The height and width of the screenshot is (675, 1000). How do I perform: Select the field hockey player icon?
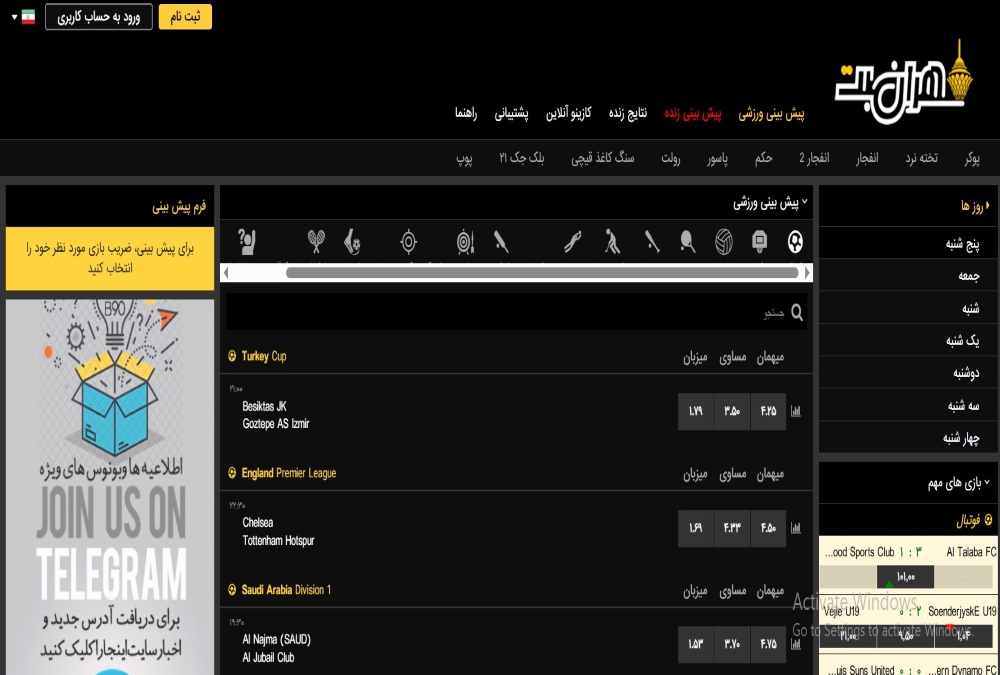click(x=612, y=242)
